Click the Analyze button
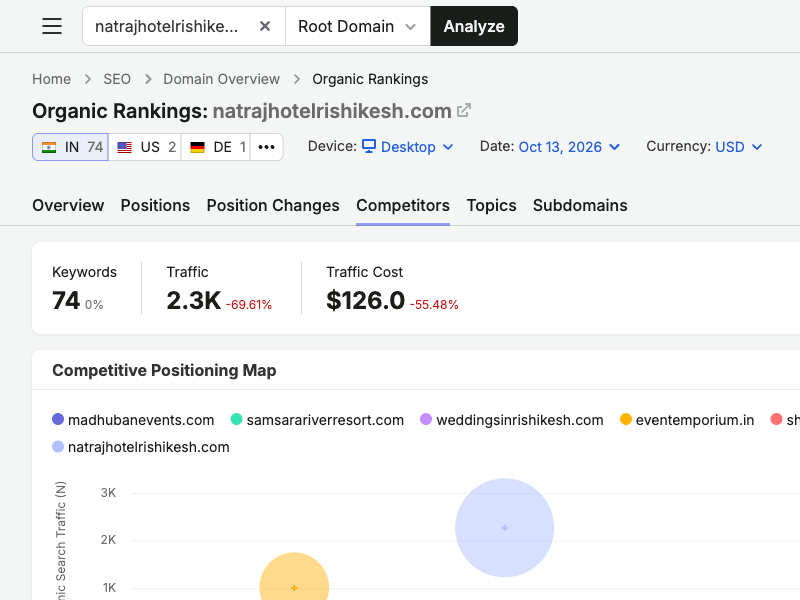Screen dimensions: 800x600 tap(474, 26)
